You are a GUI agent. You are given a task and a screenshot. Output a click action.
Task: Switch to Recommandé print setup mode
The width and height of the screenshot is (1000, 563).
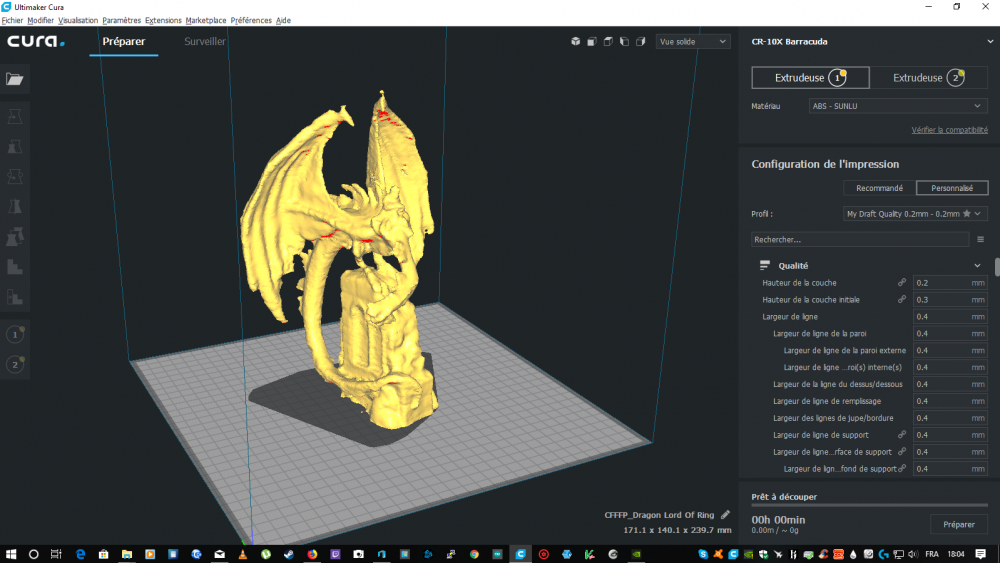coord(879,188)
